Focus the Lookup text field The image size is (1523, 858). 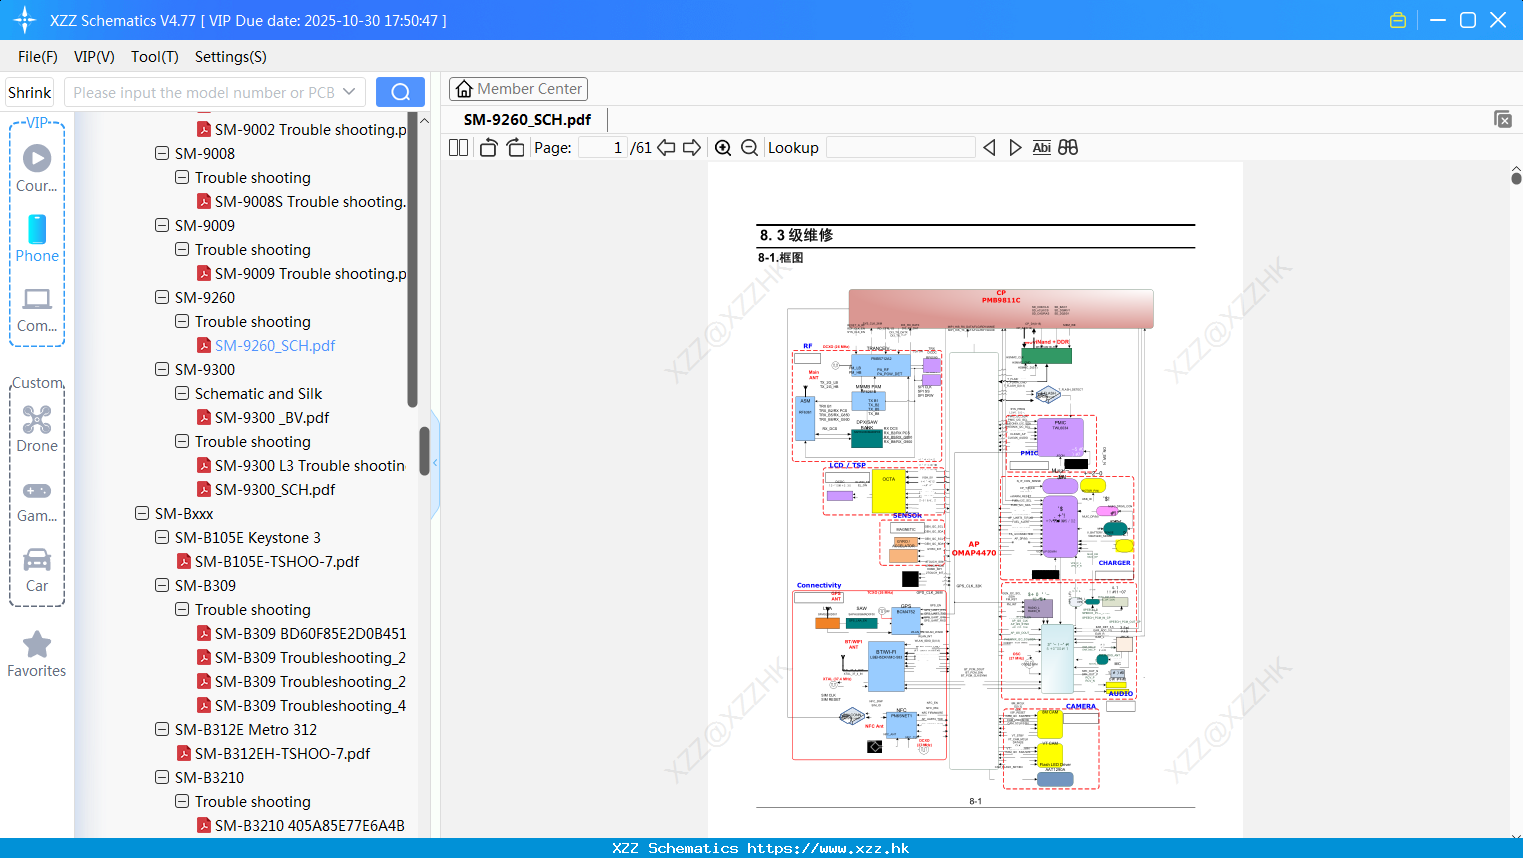coord(901,147)
